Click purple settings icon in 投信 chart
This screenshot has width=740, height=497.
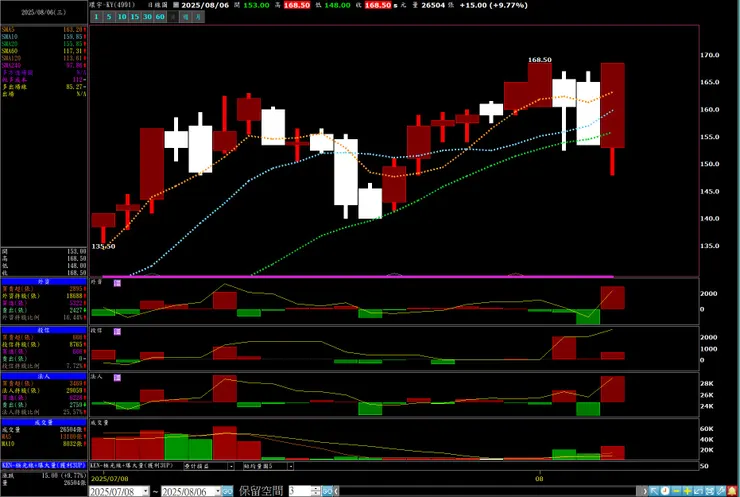coord(117,332)
